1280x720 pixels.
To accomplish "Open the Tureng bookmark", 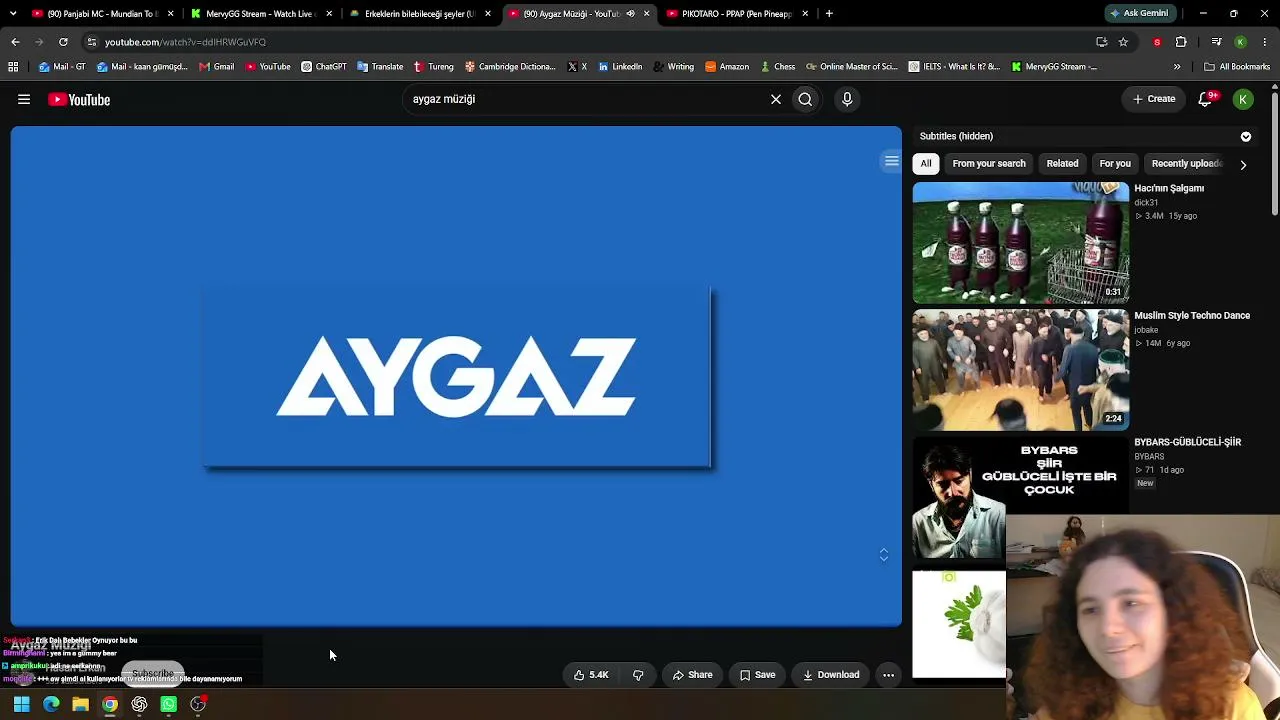I will (x=434, y=67).
